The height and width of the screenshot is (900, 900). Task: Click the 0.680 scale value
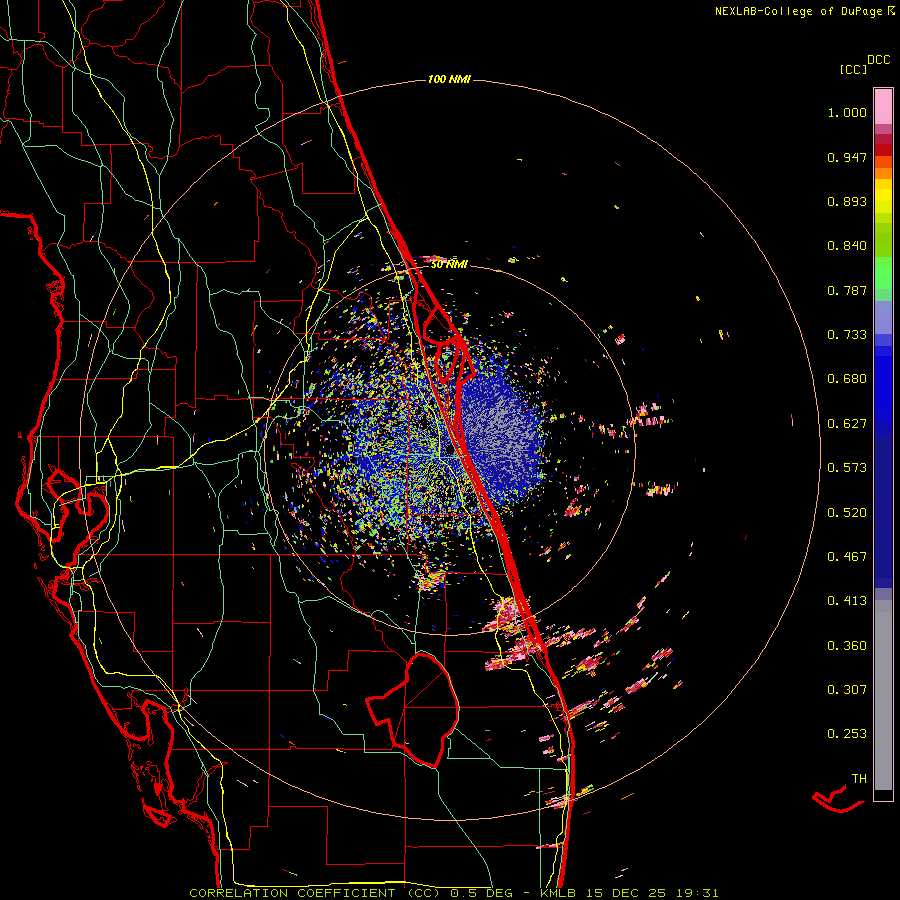847,379
